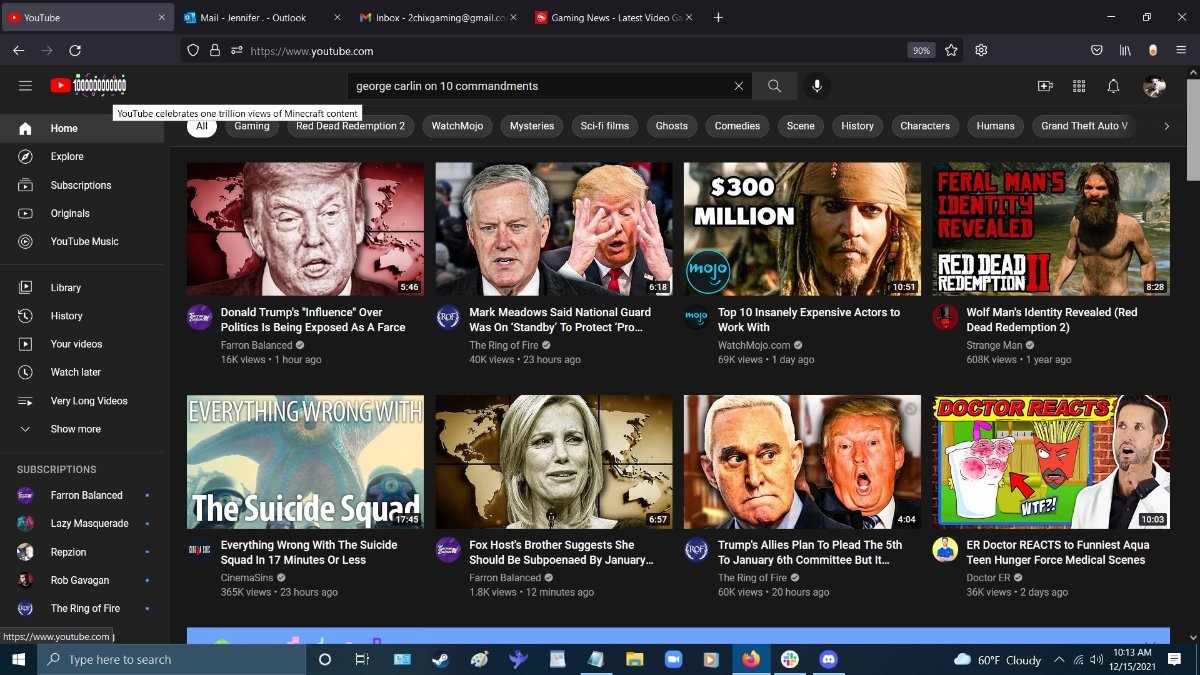1200x675 pixels.
Task: Bookmark this page with the star
Action: tap(951, 50)
